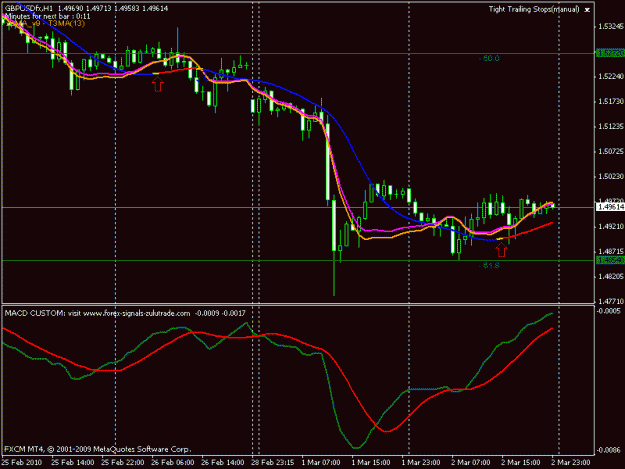Click the 26 Feb 06:00 time axis label

(x=173, y=463)
